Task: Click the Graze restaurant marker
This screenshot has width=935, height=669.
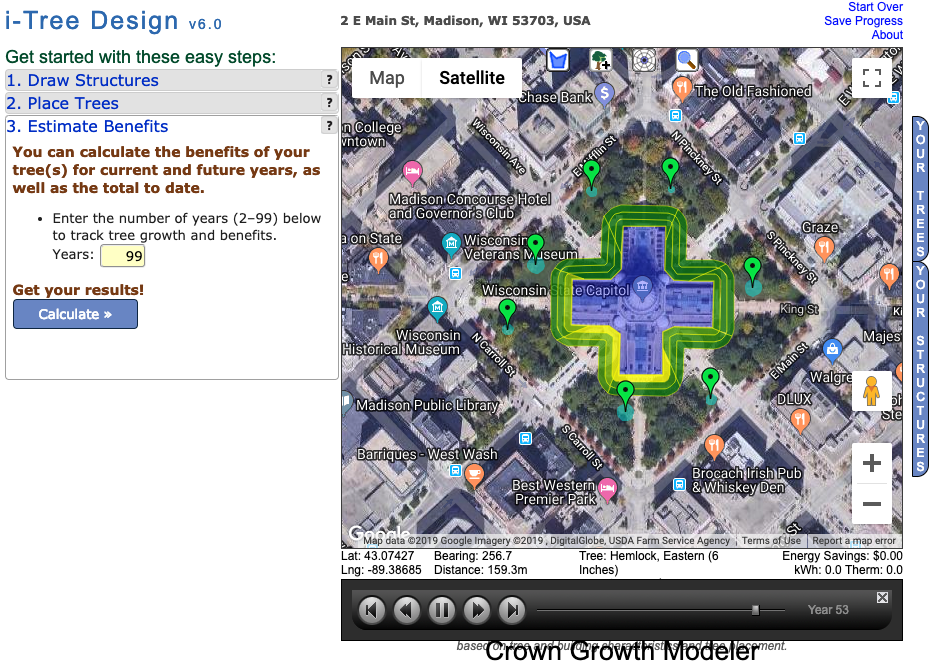Action: coord(823,248)
